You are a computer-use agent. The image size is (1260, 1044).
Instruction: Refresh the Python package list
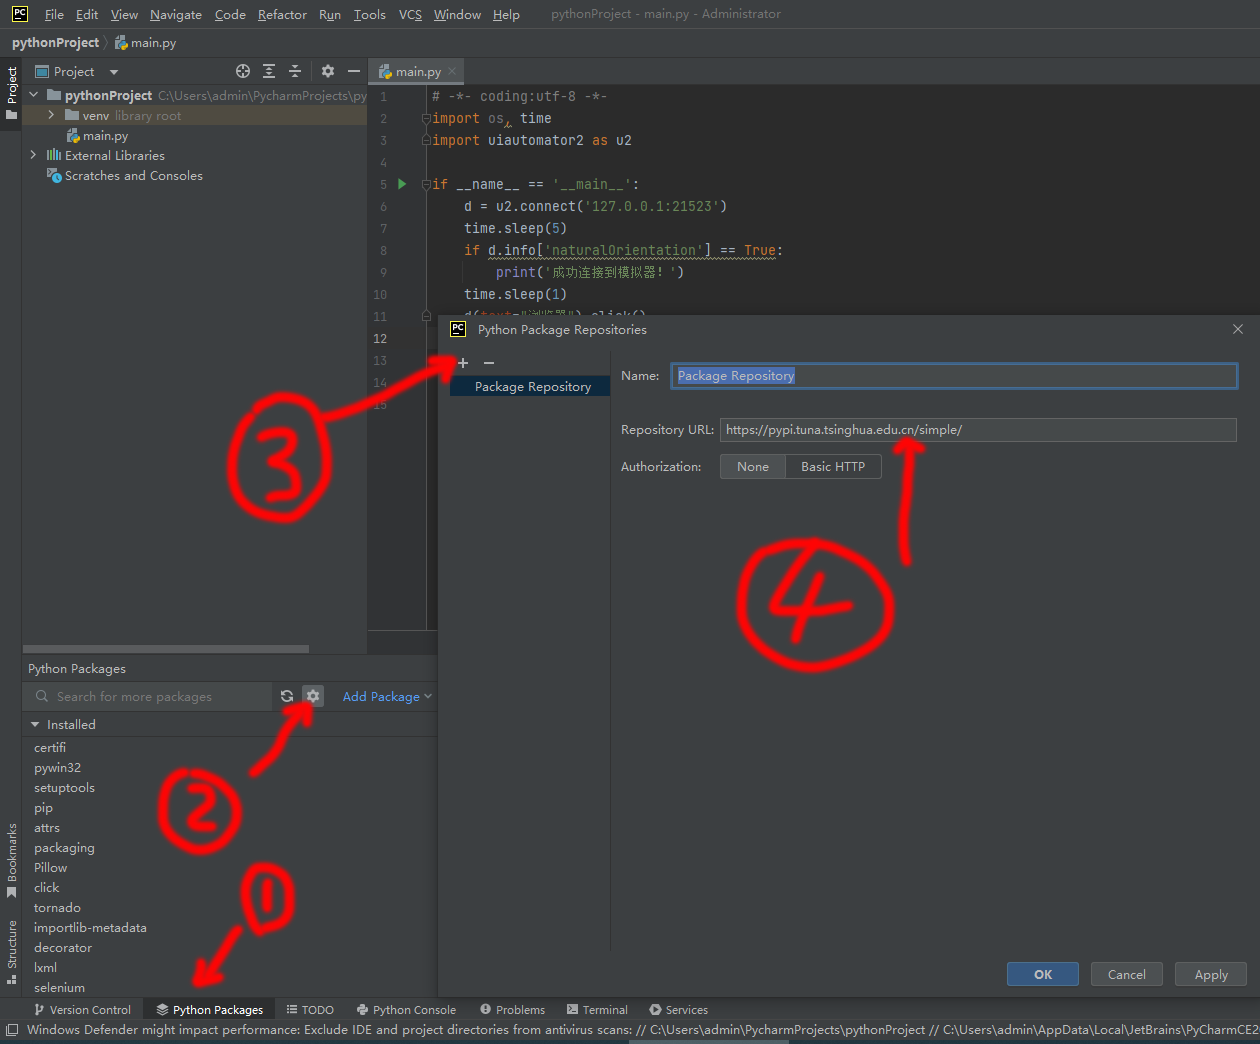[288, 695]
